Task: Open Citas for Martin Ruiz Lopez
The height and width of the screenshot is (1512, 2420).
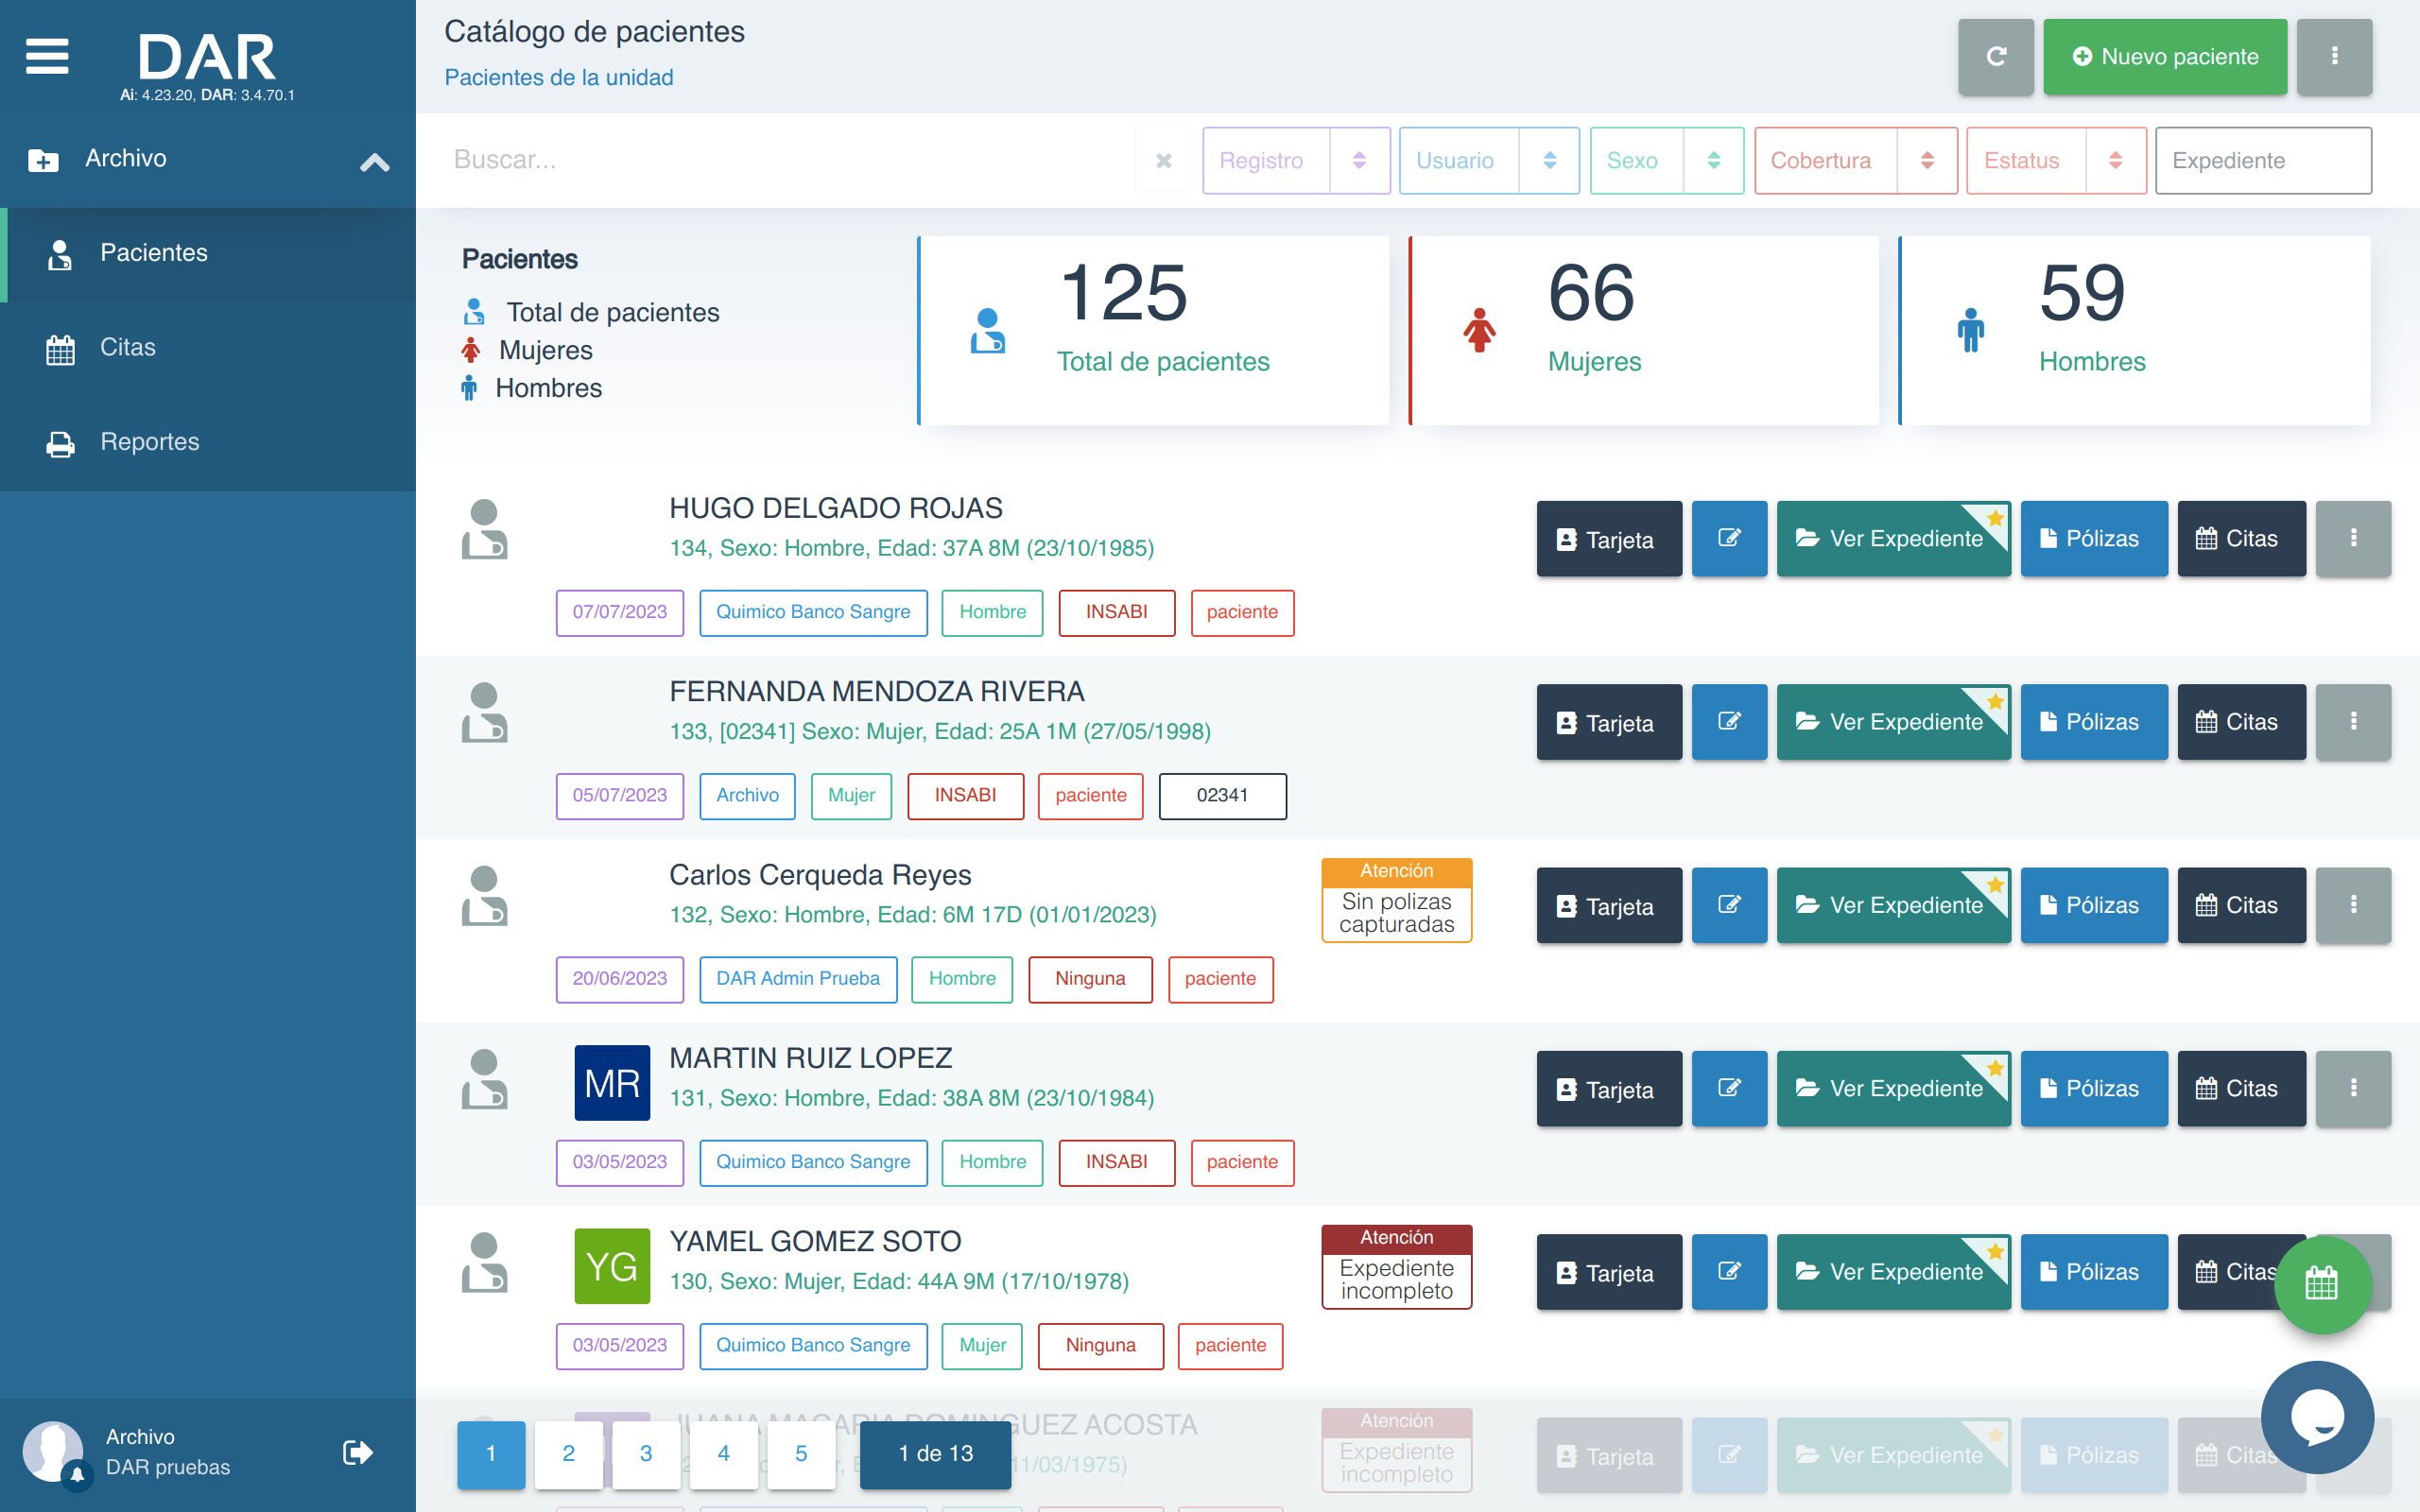Action: [x=2241, y=1088]
